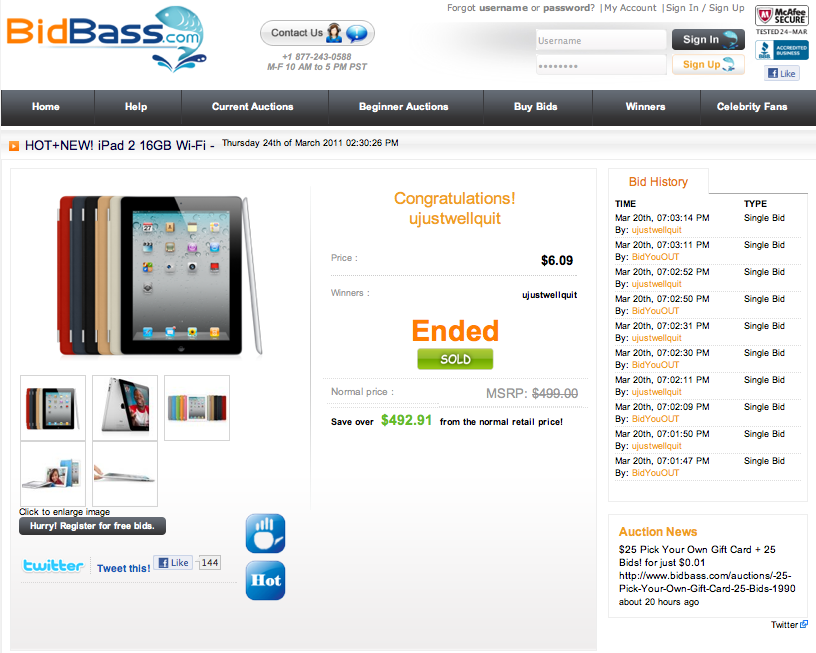The height and width of the screenshot is (653, 816).
Task: Click the Twitter logo icon
Action: coord(53,566)
